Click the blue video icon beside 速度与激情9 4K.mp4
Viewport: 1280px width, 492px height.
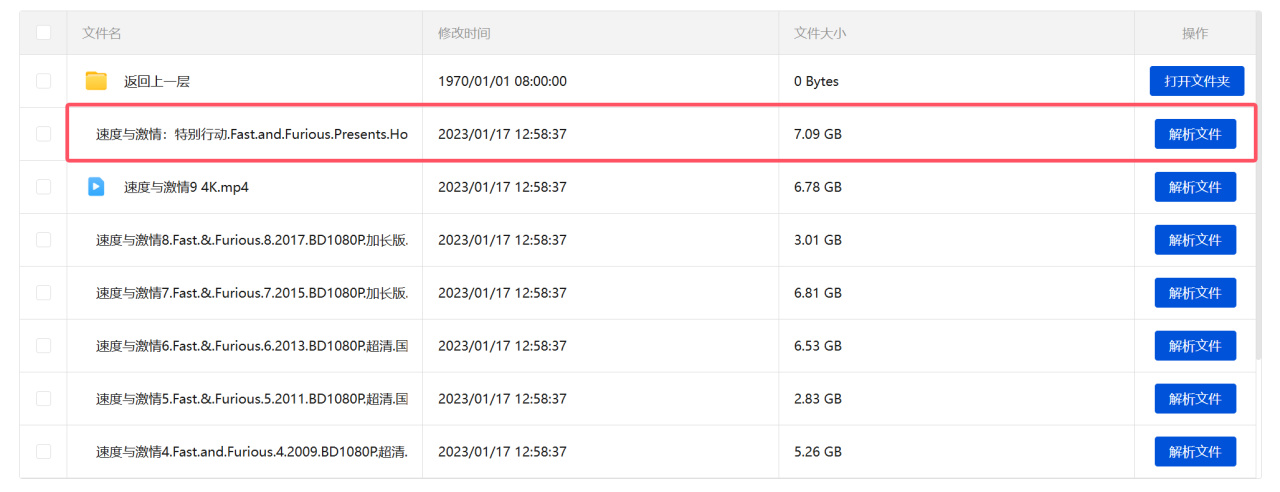96,186
